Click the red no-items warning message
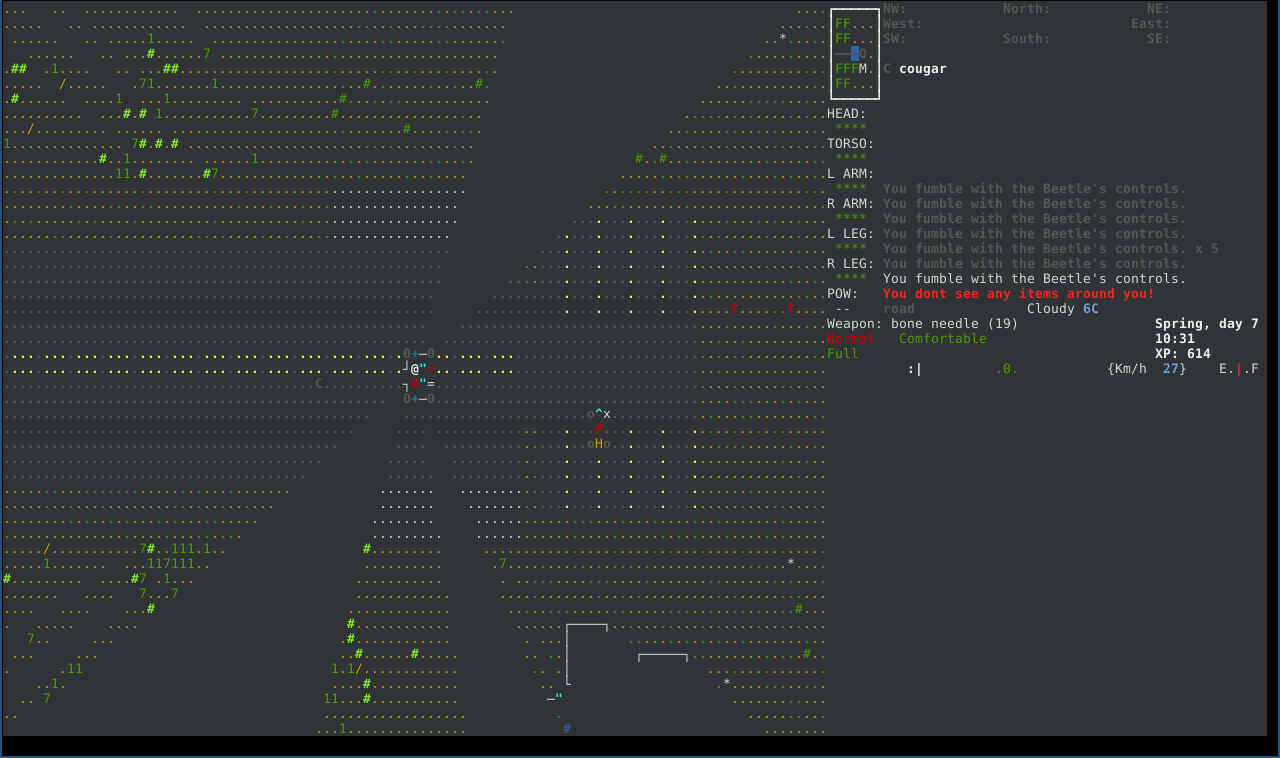The width and height of the screenshot is (1280, 758). (x=1019, y=294)
